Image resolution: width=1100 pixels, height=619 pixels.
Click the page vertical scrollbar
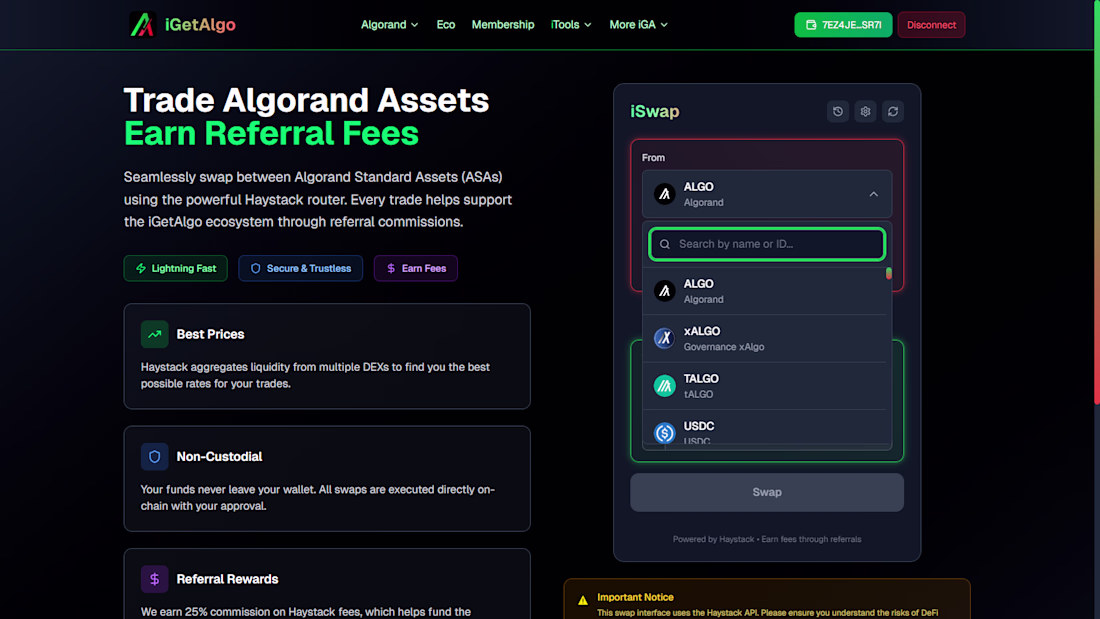click(1096, 202)
